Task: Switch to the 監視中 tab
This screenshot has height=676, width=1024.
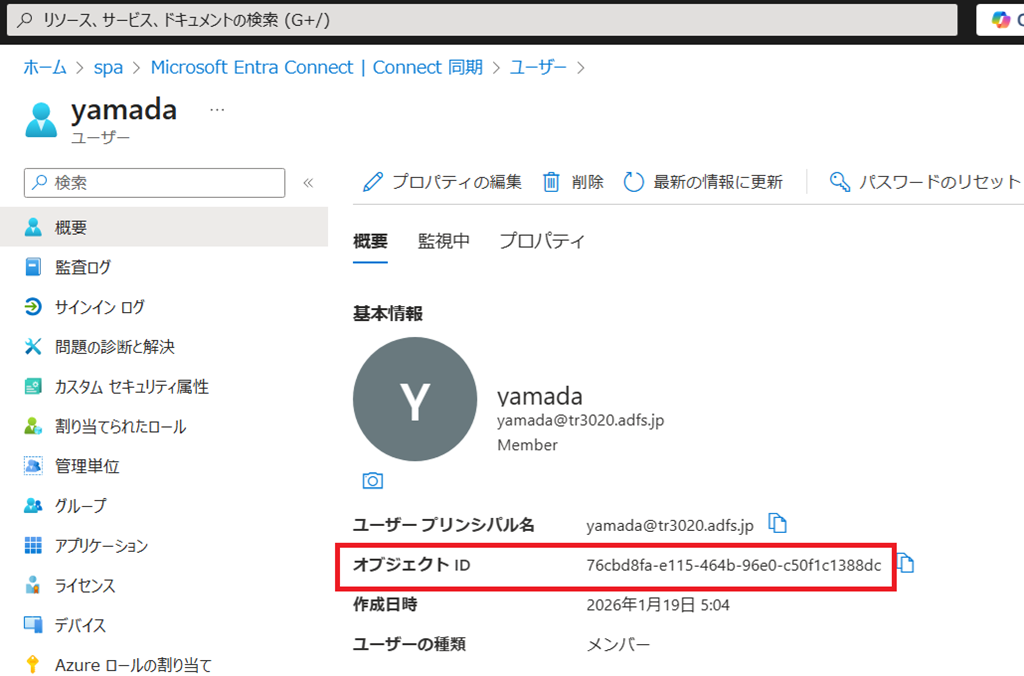Action: 444,241
